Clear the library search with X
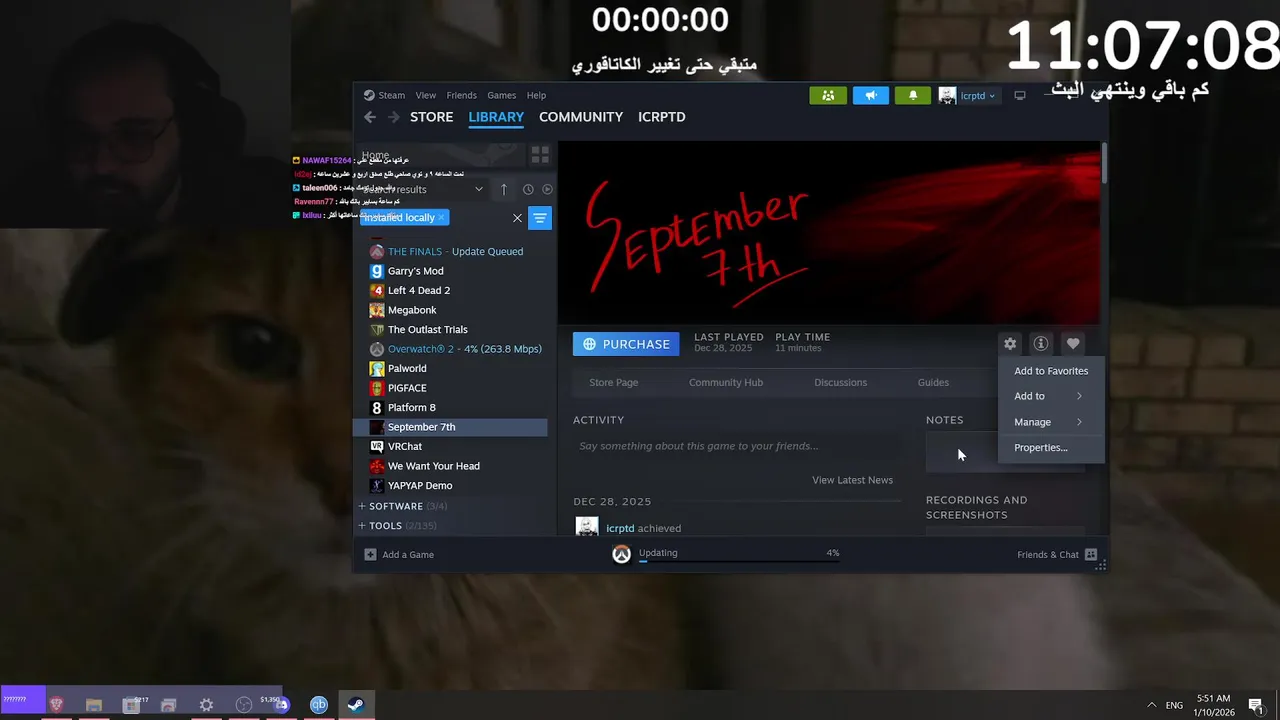The height and width of the screenshot is (720, 1280). [517, 217]
